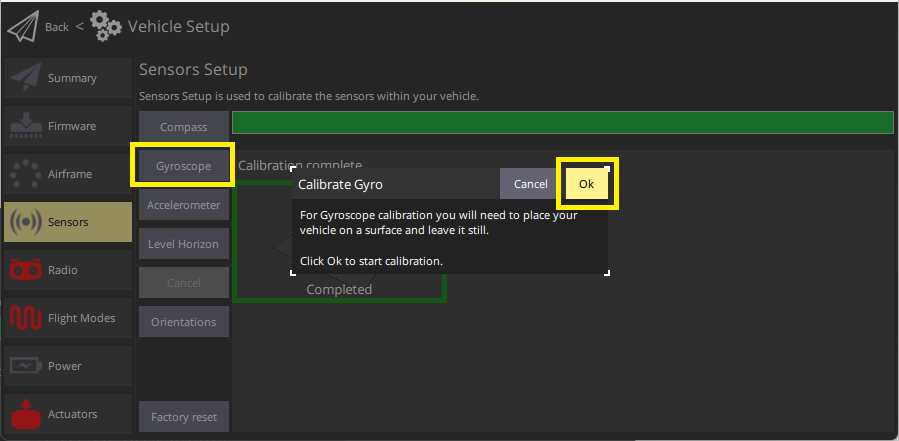This screenshot has width=899, height=441.
Task: Select the Power battery icon
Action: [25, 366]
